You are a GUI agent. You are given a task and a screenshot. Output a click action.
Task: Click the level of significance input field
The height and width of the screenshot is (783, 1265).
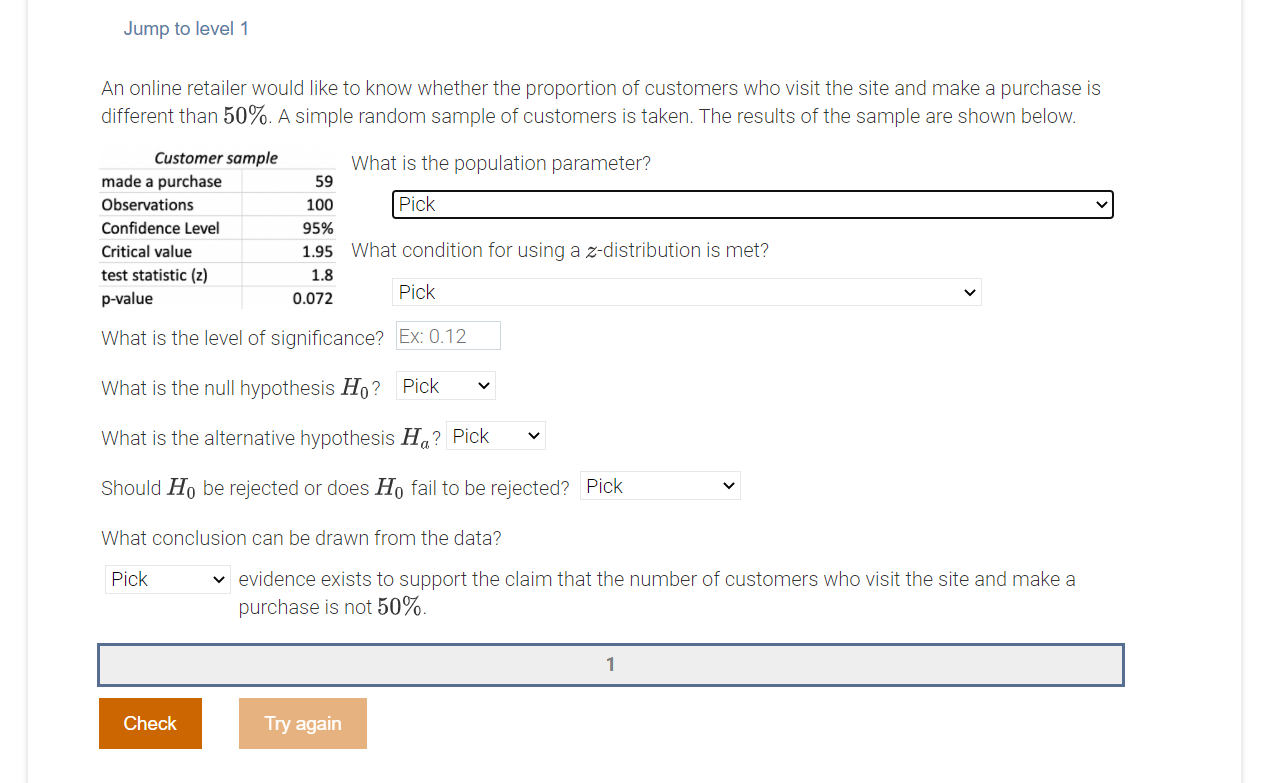click(x=447, y=335)
